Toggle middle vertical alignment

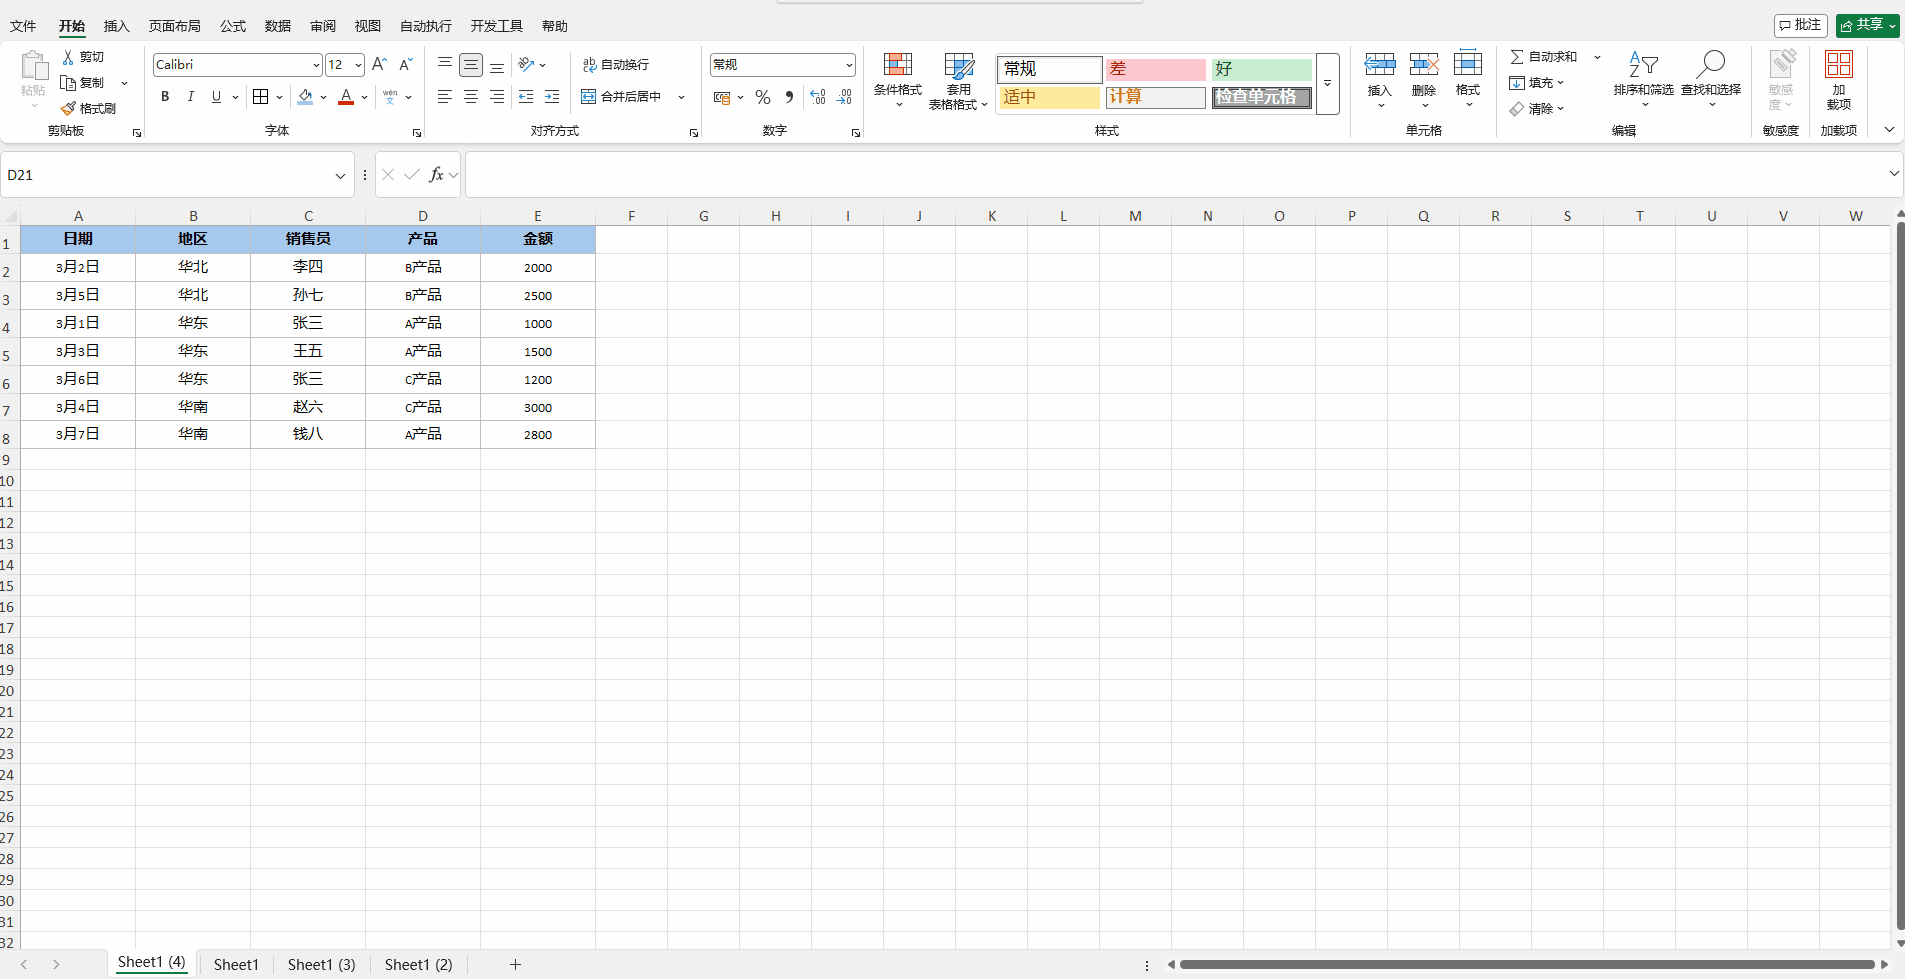click(471, 65)
